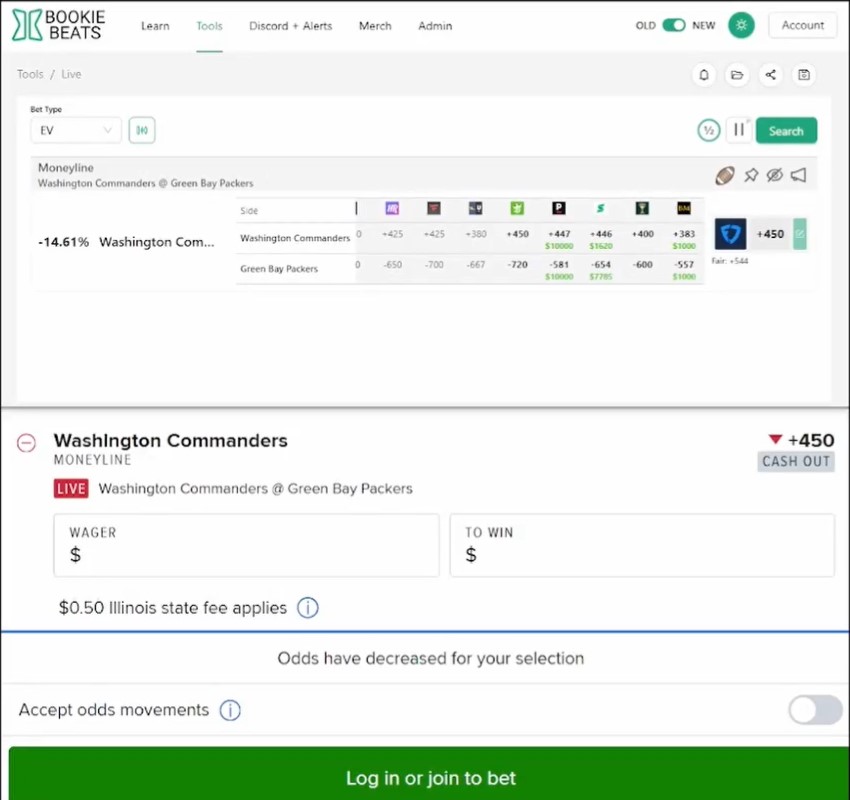This screenshot has height=800, width=850.
Task: Click the megaphone icon on the game row
Action: coord(797,174)
